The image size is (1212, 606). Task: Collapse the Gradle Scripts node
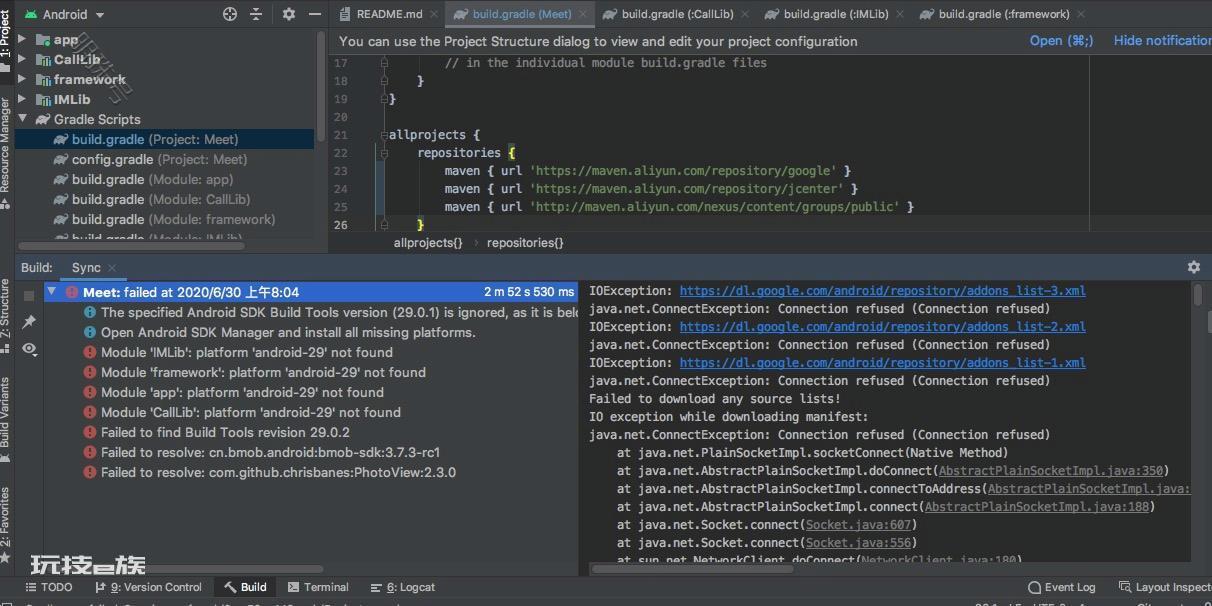coord(22,119)
